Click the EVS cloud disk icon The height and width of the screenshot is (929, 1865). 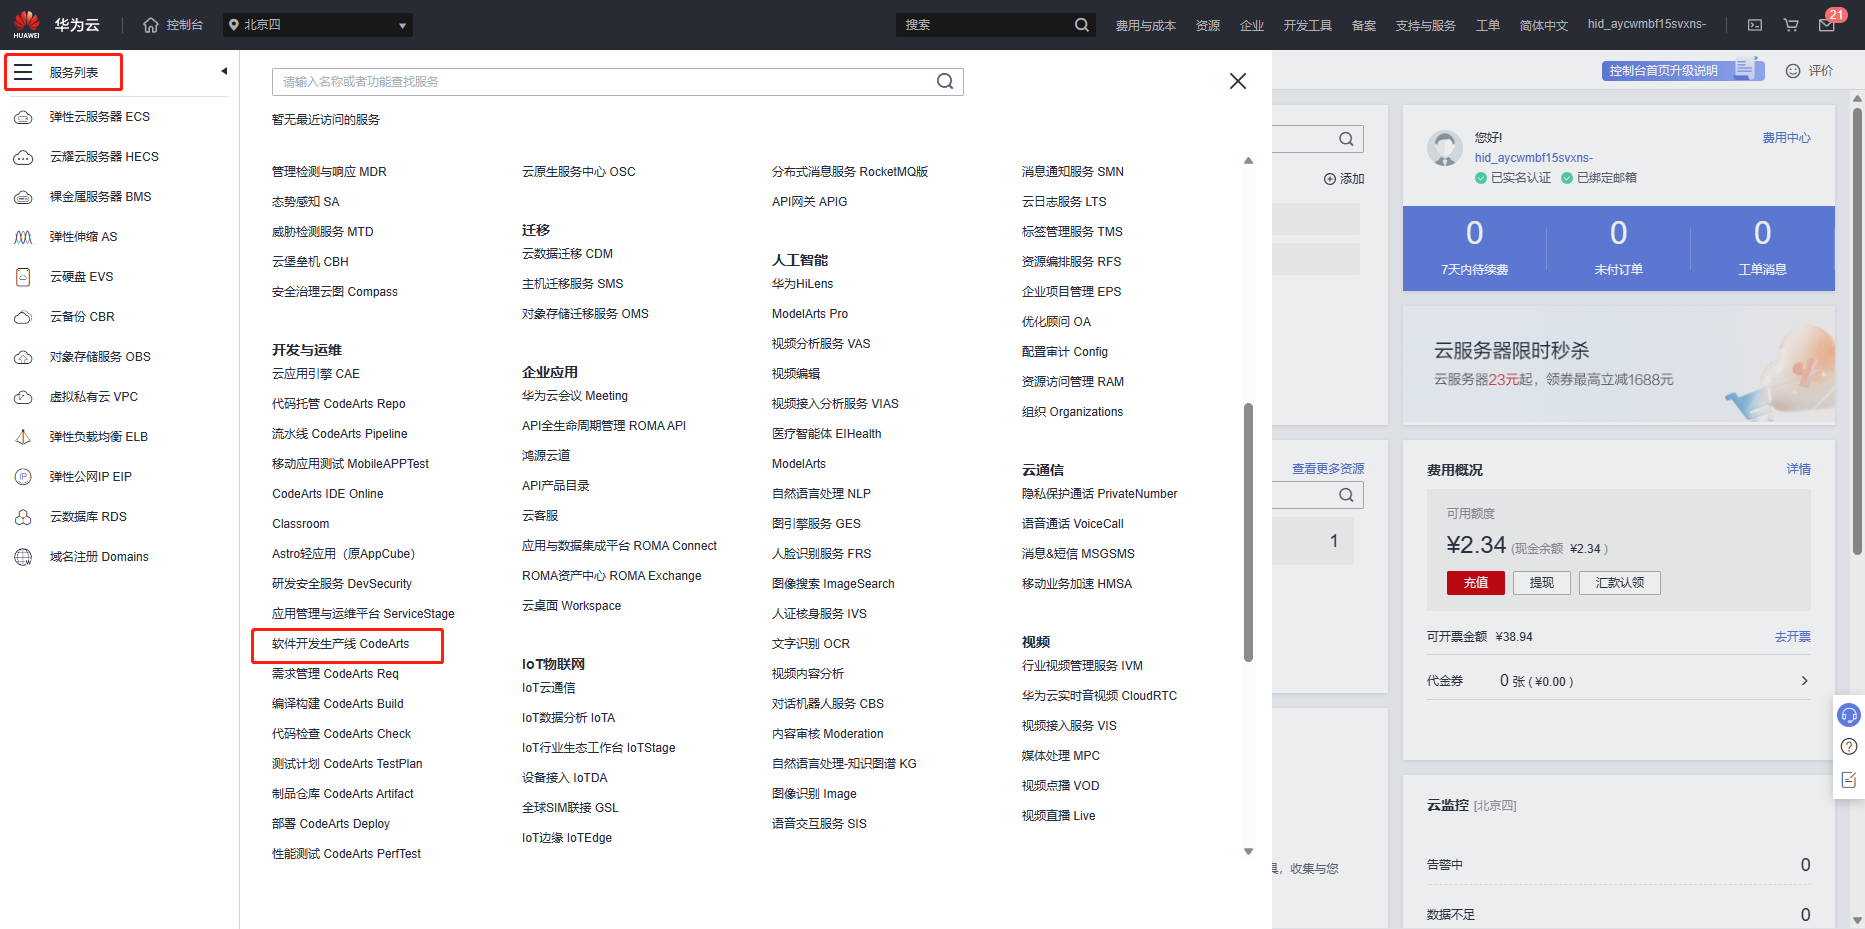tap(23, 277)
